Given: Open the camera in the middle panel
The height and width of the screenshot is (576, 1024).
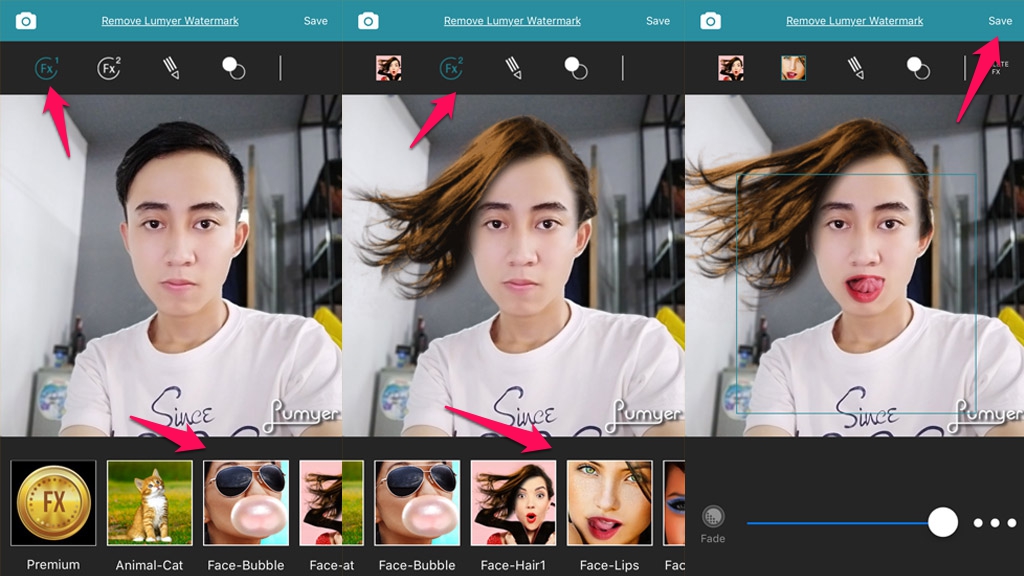Looking at the screenshot, I should pyautogui.click(x=368, y=21).
